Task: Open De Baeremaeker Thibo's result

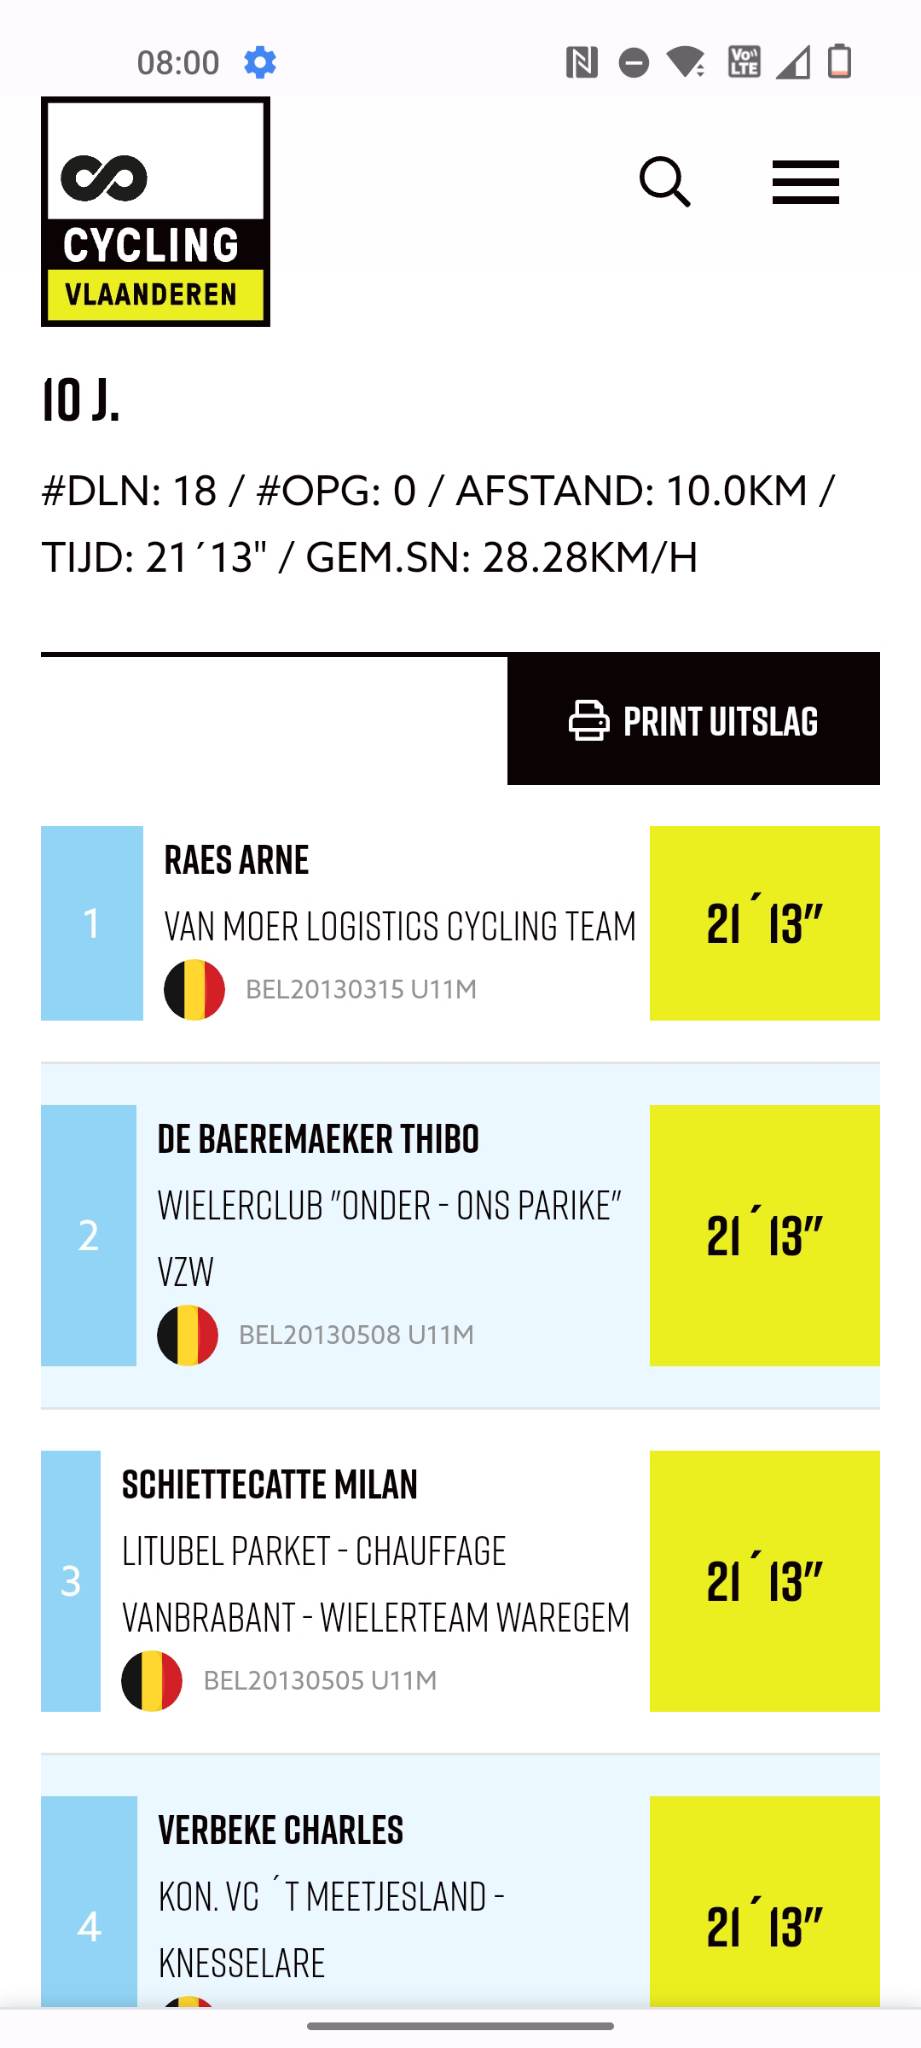Action: pos(318,1139)
